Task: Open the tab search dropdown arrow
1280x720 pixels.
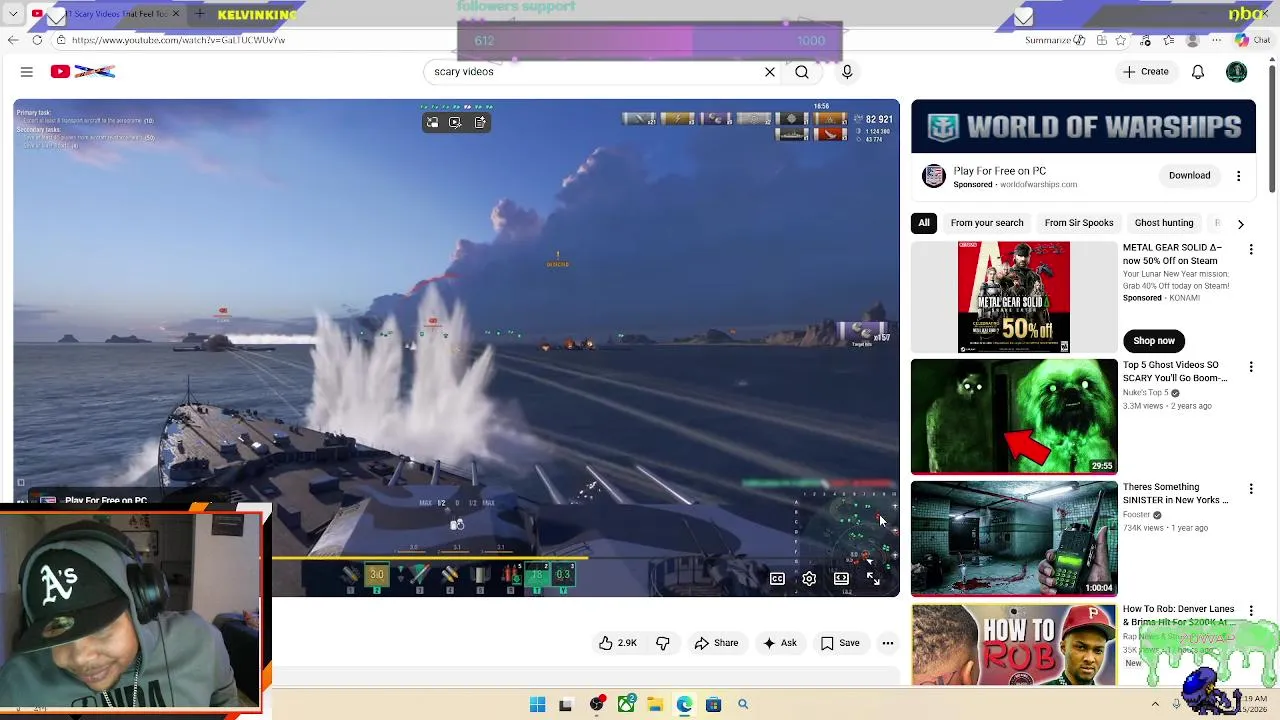Action: [12, 14]
